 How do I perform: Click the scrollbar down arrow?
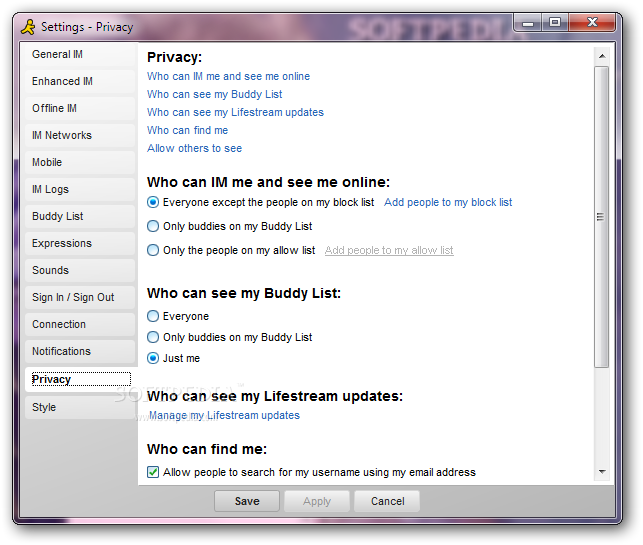click(x=602, y=472)
